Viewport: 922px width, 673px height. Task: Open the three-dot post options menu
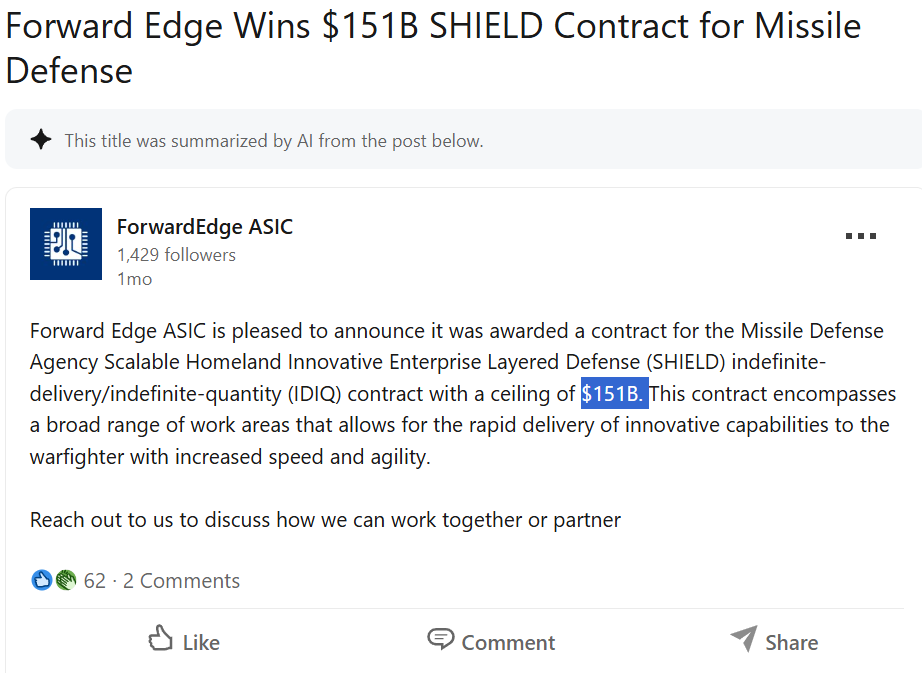pyautogui.click(x=860, y=237)
